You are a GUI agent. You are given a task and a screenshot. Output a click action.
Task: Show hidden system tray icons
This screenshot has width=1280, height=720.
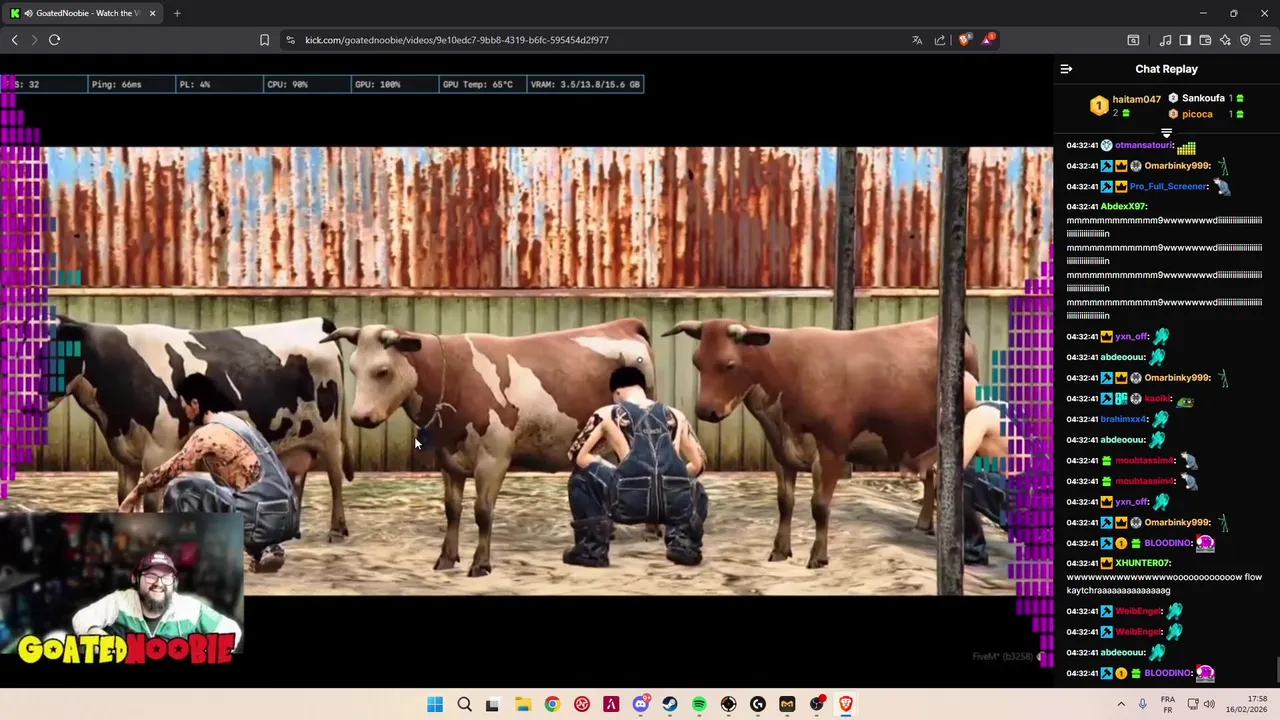(x=1121, y=704)
